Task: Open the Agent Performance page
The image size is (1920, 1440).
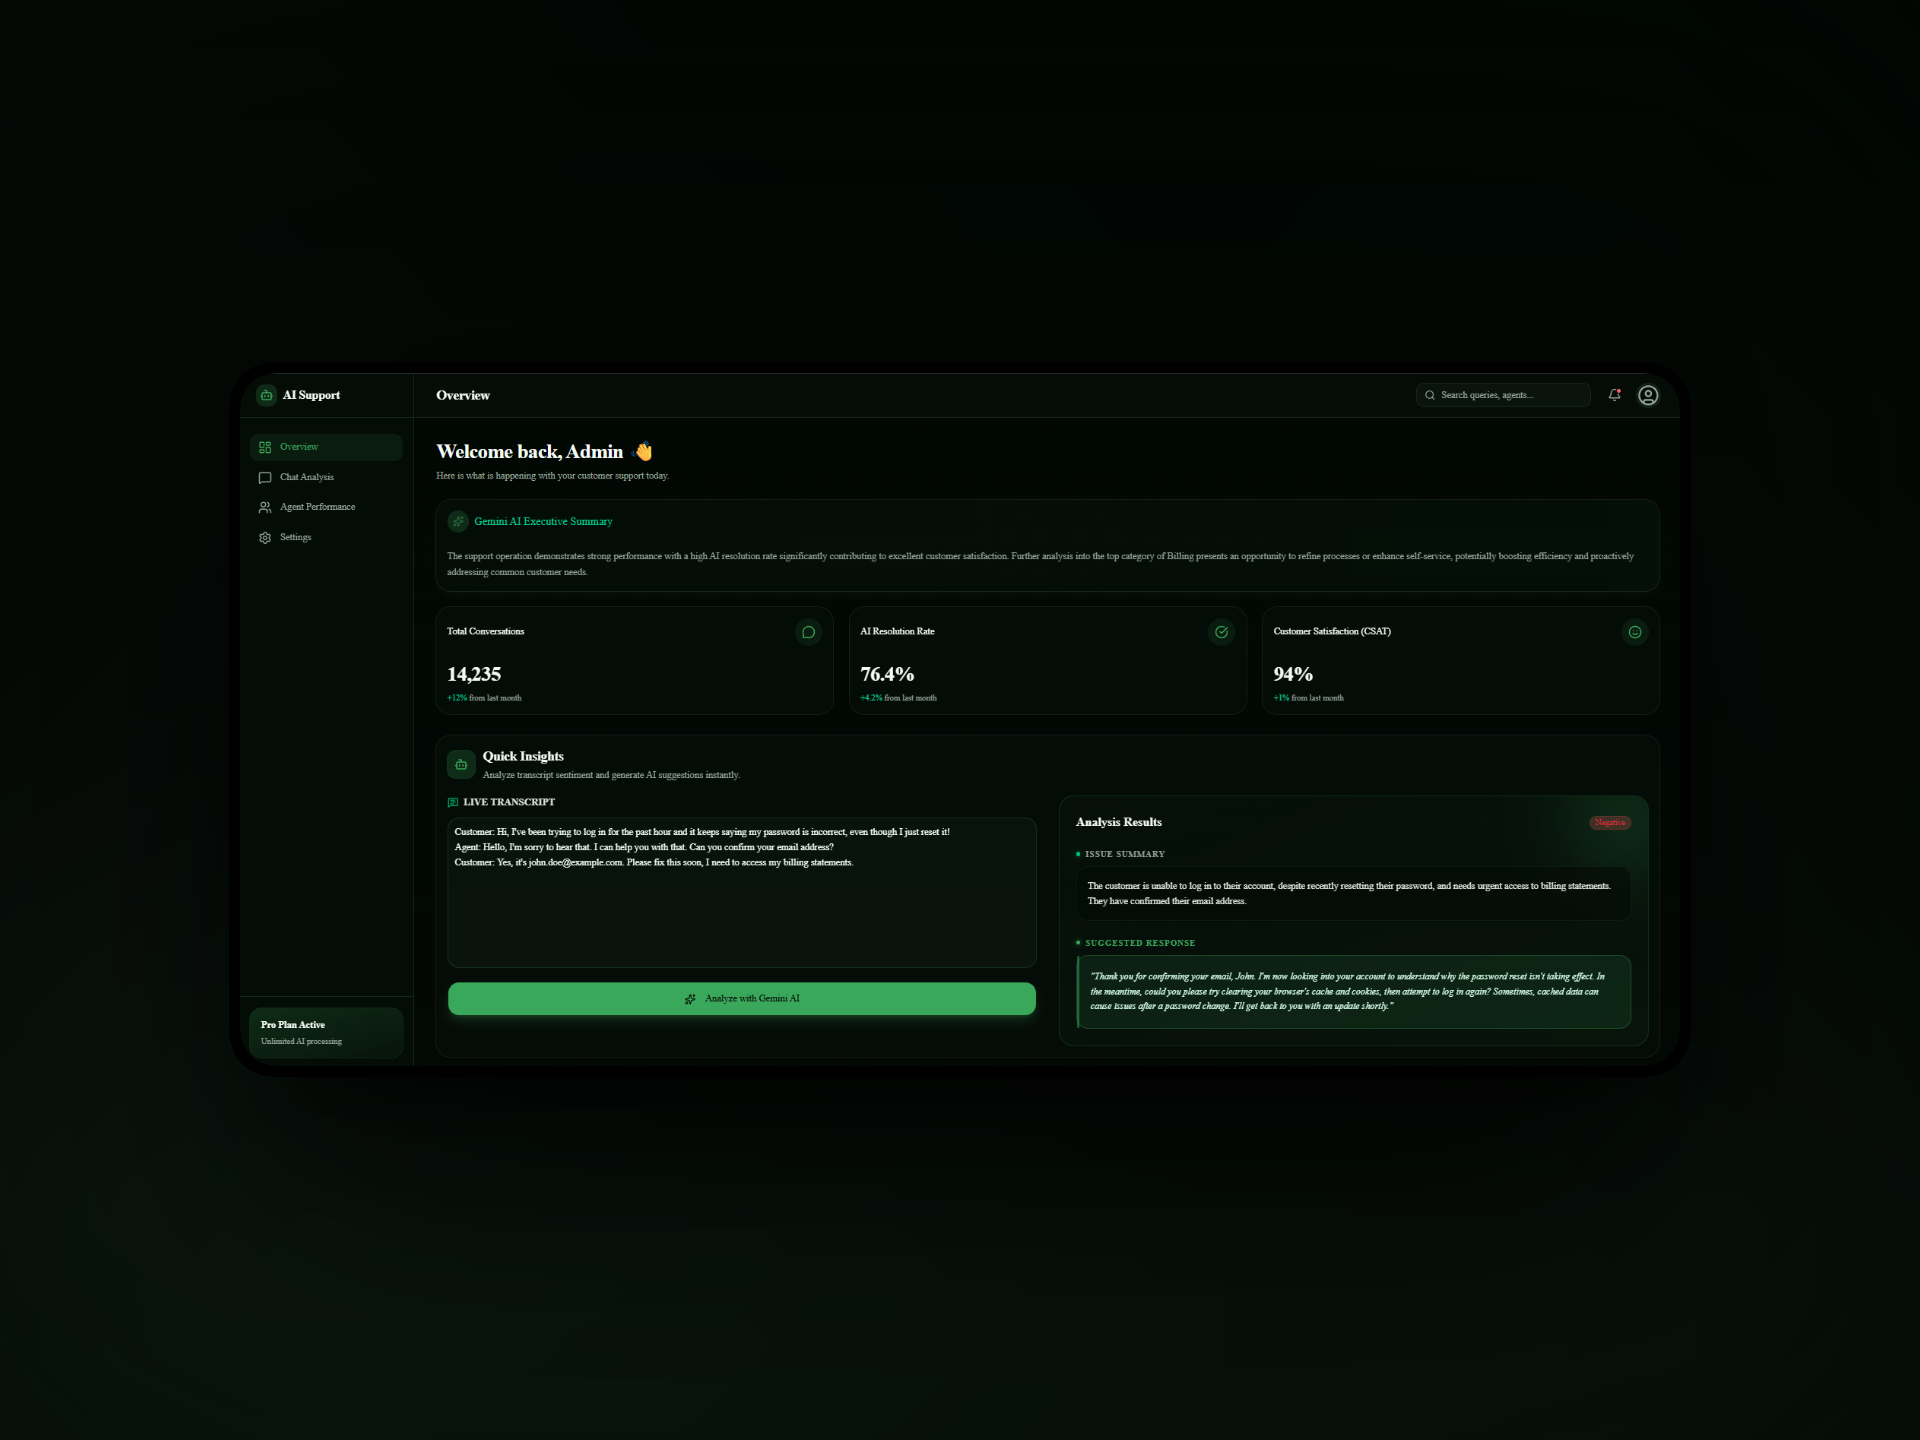Action: click(317, 507)
